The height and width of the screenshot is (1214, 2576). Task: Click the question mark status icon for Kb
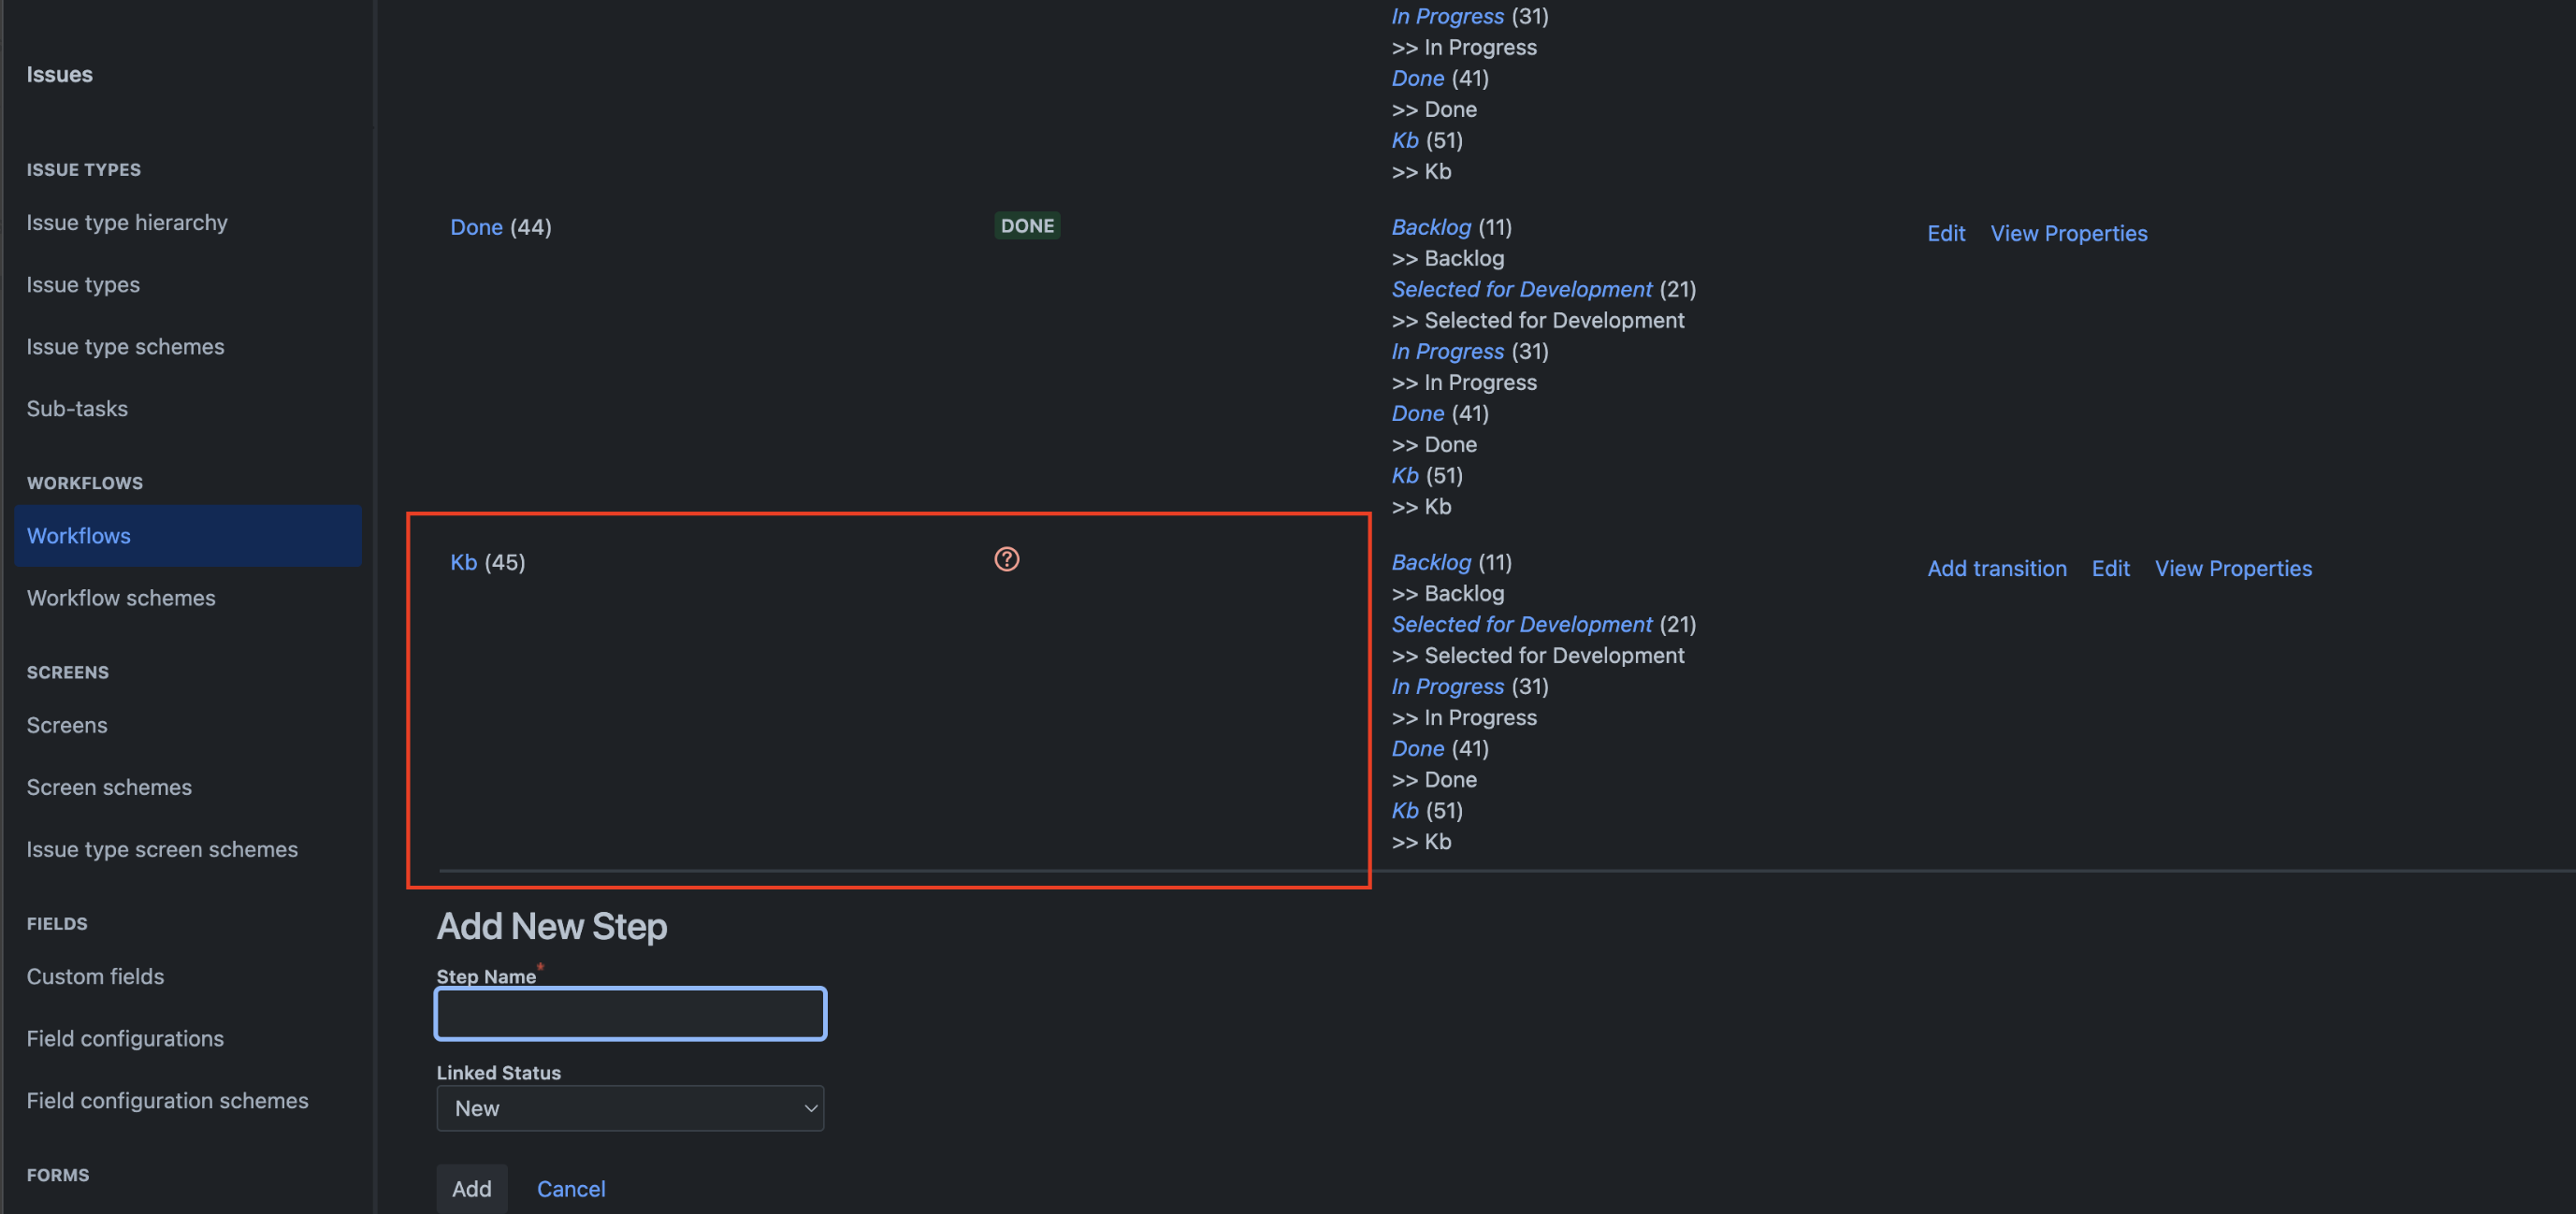pyautogui.click(x=1006, y=559)
